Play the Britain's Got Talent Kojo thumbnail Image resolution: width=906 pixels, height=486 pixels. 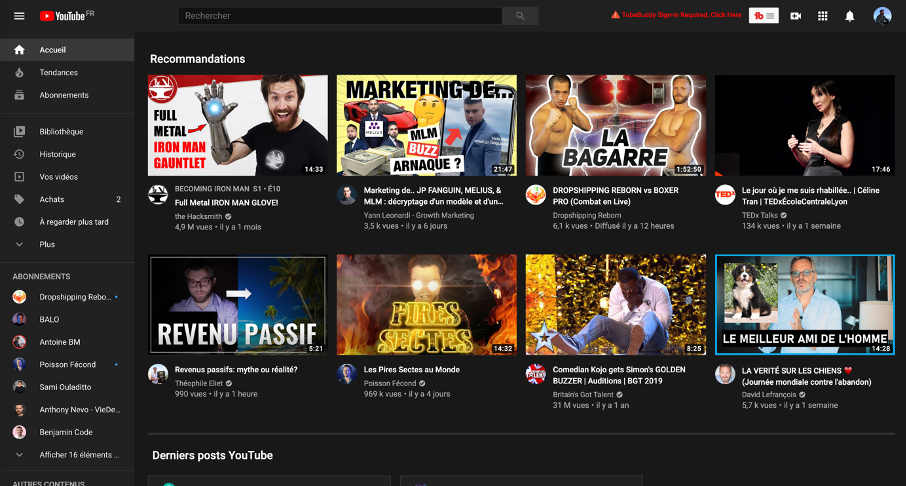coord(615,305)
